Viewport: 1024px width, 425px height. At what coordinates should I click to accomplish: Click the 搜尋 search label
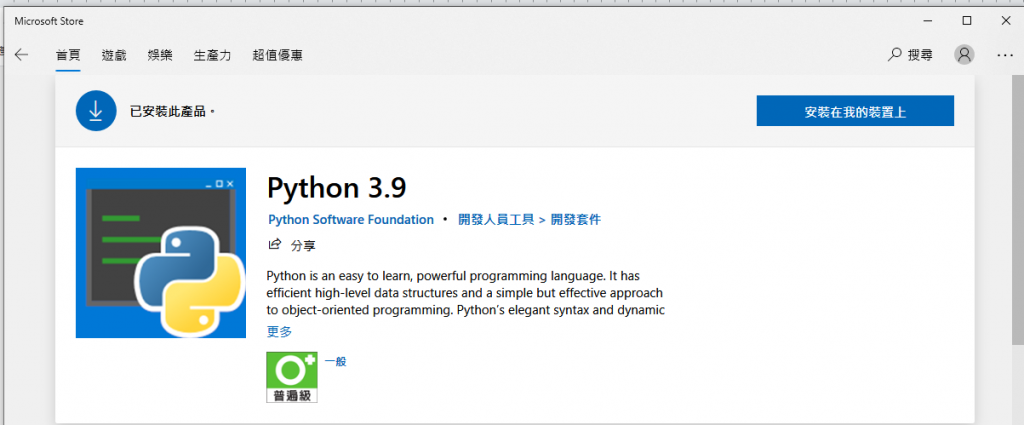[x=920, y=55]
